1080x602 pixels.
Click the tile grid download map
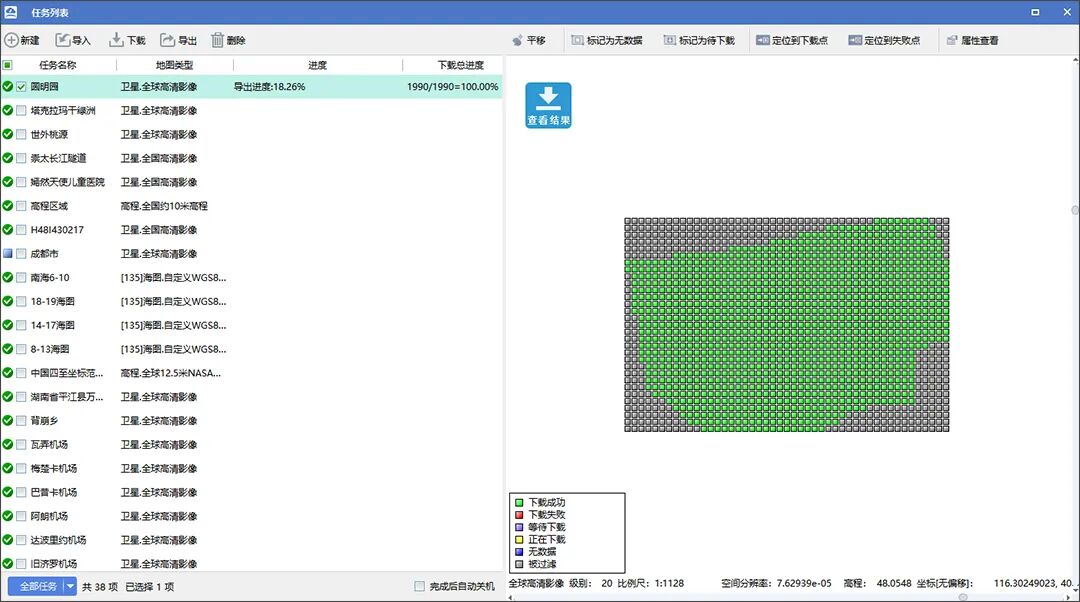click(787, 324)
